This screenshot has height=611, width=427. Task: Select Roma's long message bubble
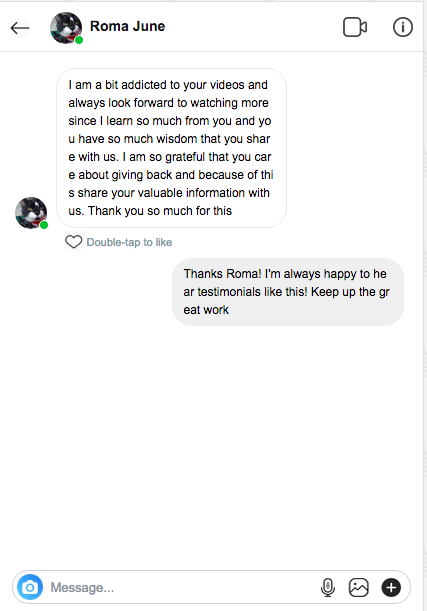171,148
